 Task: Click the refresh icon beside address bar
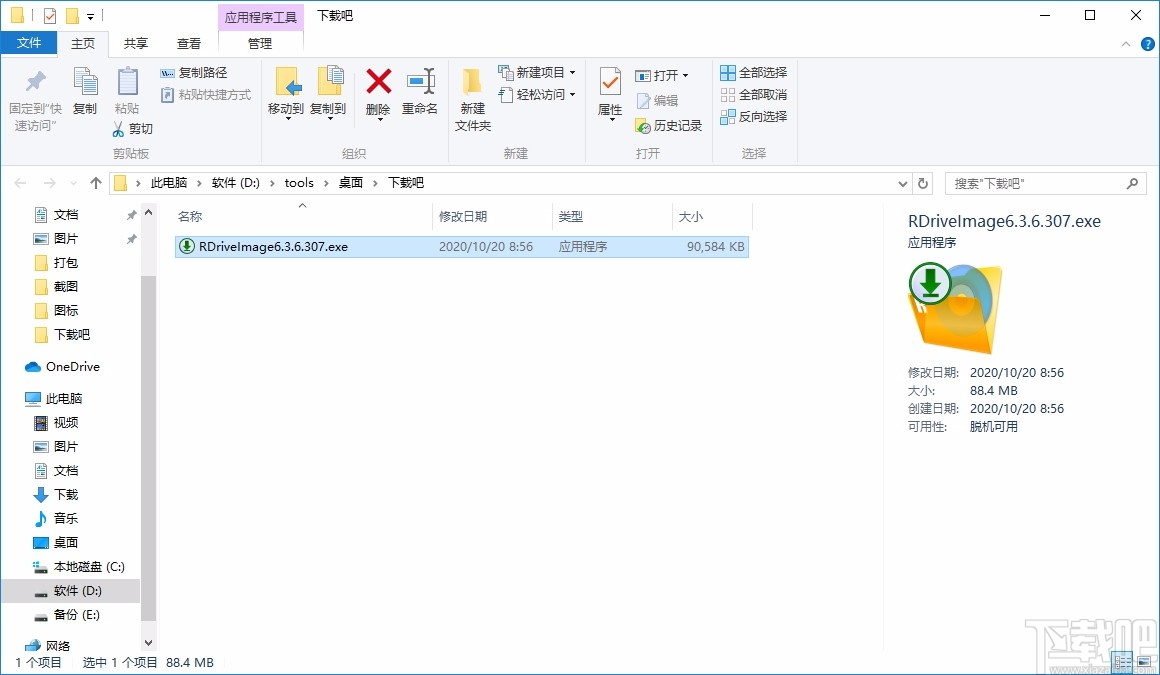click(920, 182)
